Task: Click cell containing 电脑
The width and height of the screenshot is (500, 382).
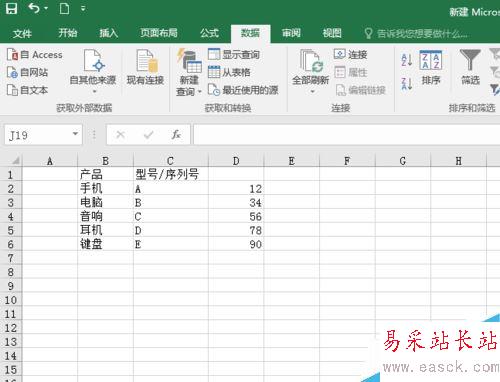Action: pyautogui.click(x=105, y=202)
